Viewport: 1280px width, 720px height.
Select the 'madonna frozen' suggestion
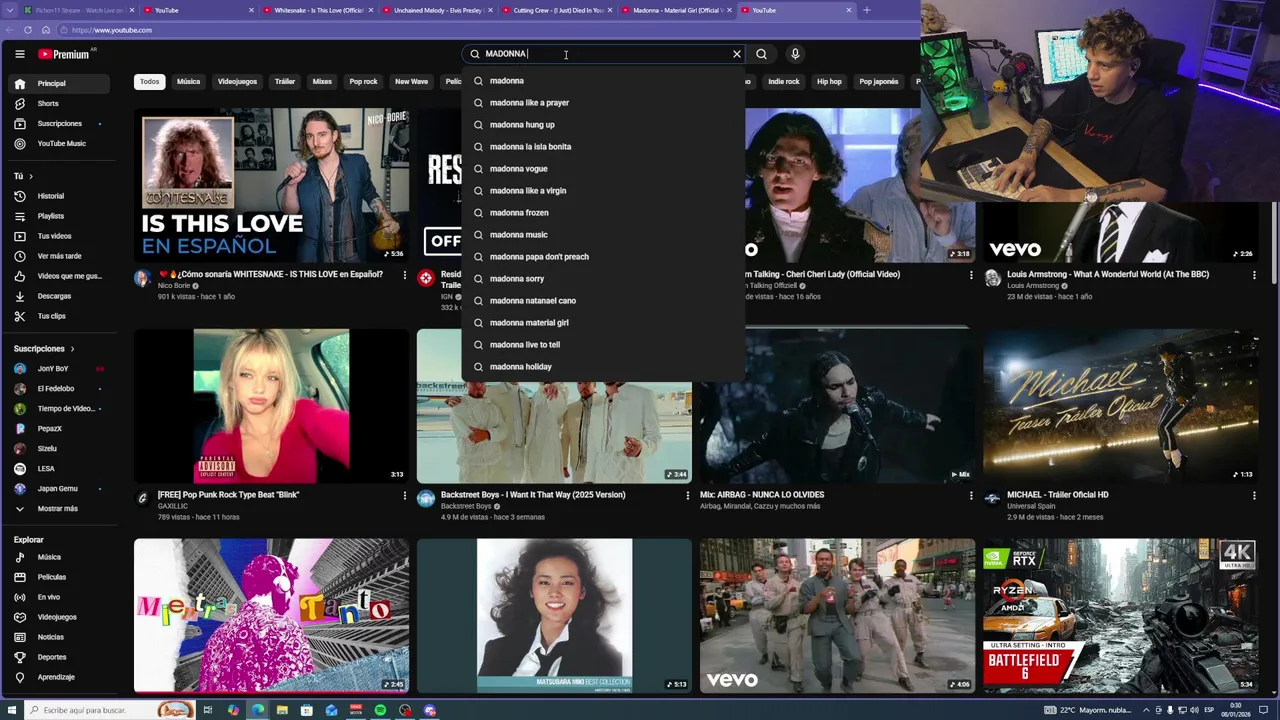603,213
